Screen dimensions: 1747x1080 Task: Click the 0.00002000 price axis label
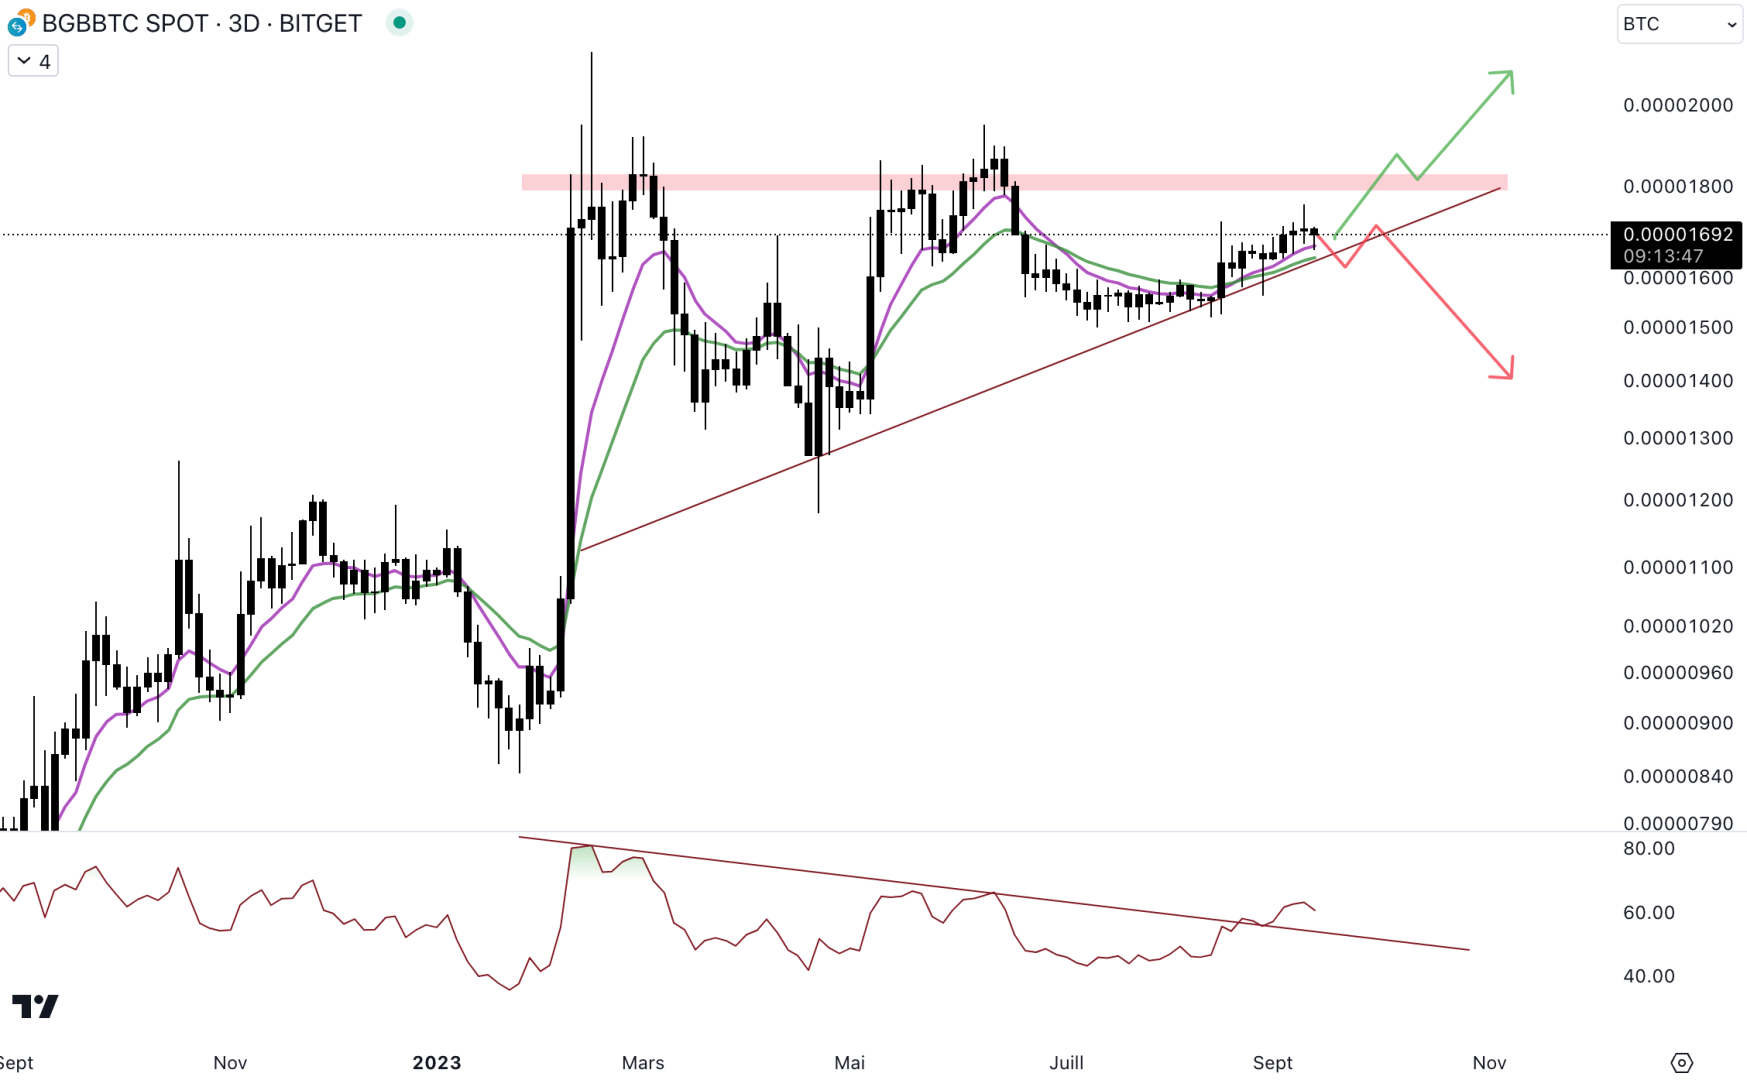(x=1678, y=106)
